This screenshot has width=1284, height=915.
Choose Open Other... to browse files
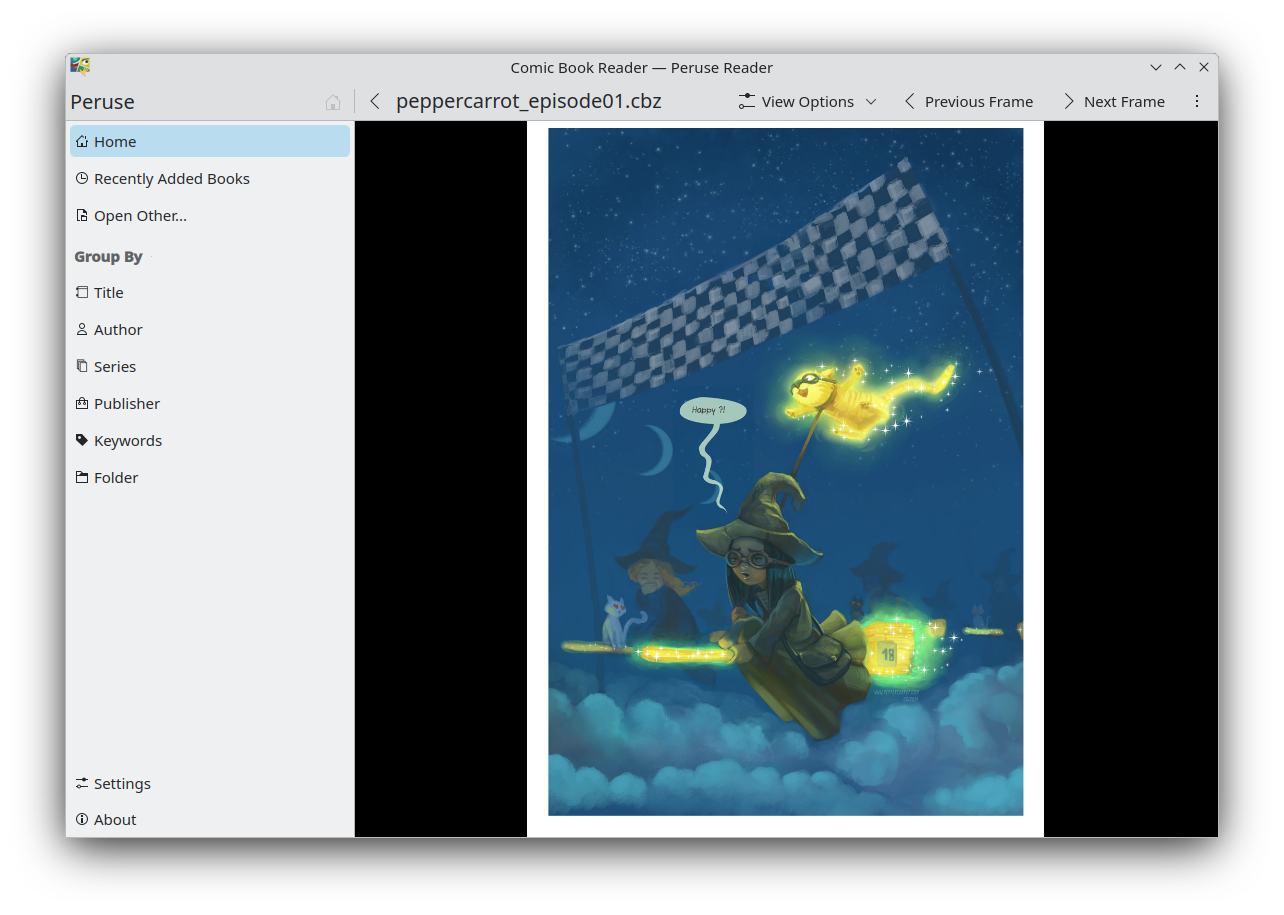[x=140, y=216]
